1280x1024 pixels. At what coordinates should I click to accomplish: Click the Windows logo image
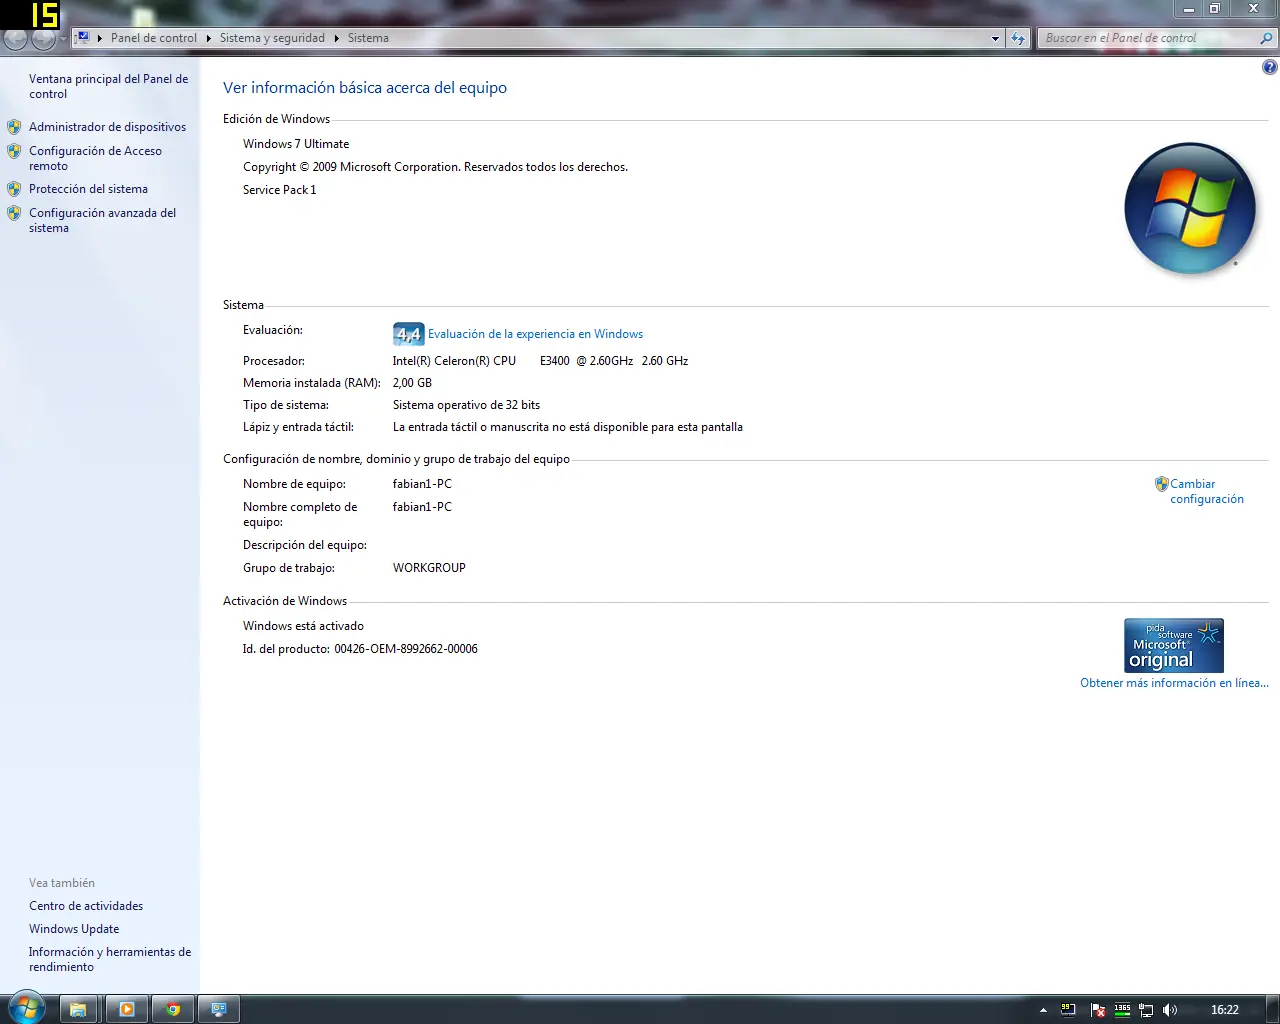pyautogui.click(x=1190, y=209)
